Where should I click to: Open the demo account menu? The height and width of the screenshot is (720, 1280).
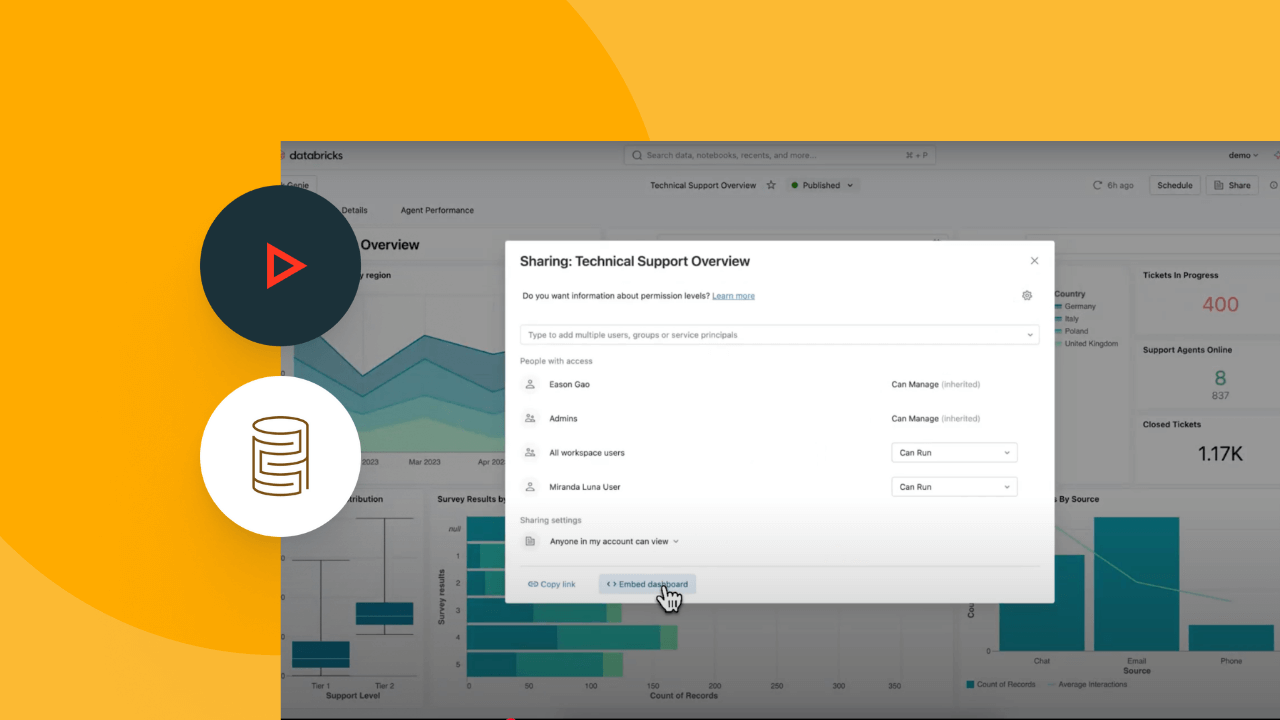(x=1243, y=155)
